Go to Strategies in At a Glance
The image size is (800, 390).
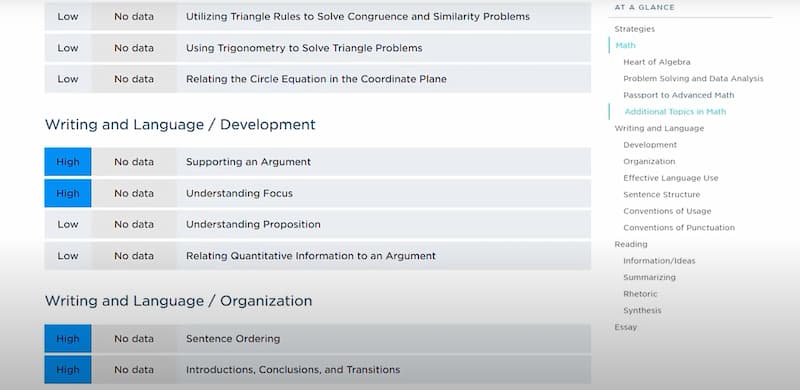634,29
